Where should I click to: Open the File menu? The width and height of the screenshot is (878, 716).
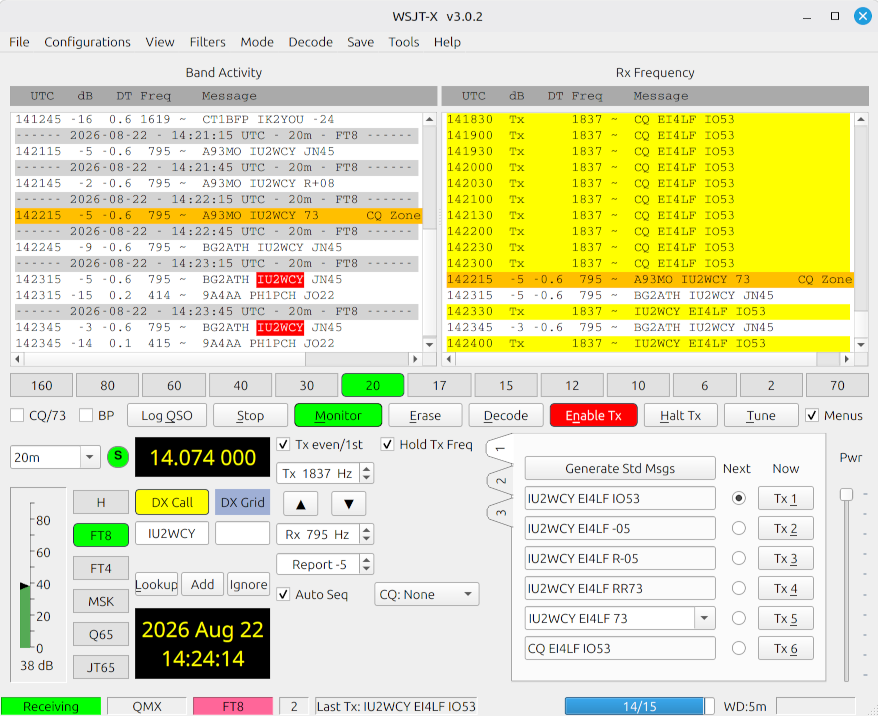19,42
